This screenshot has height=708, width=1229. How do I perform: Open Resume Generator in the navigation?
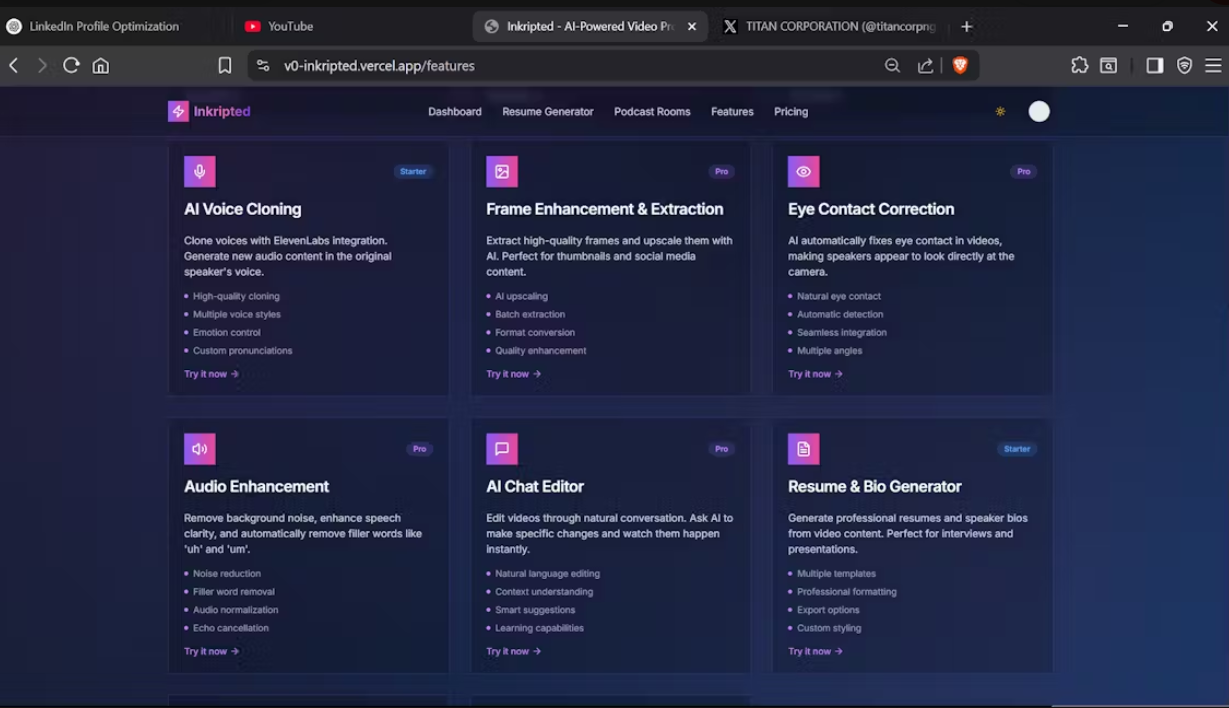tap(548, 112)
